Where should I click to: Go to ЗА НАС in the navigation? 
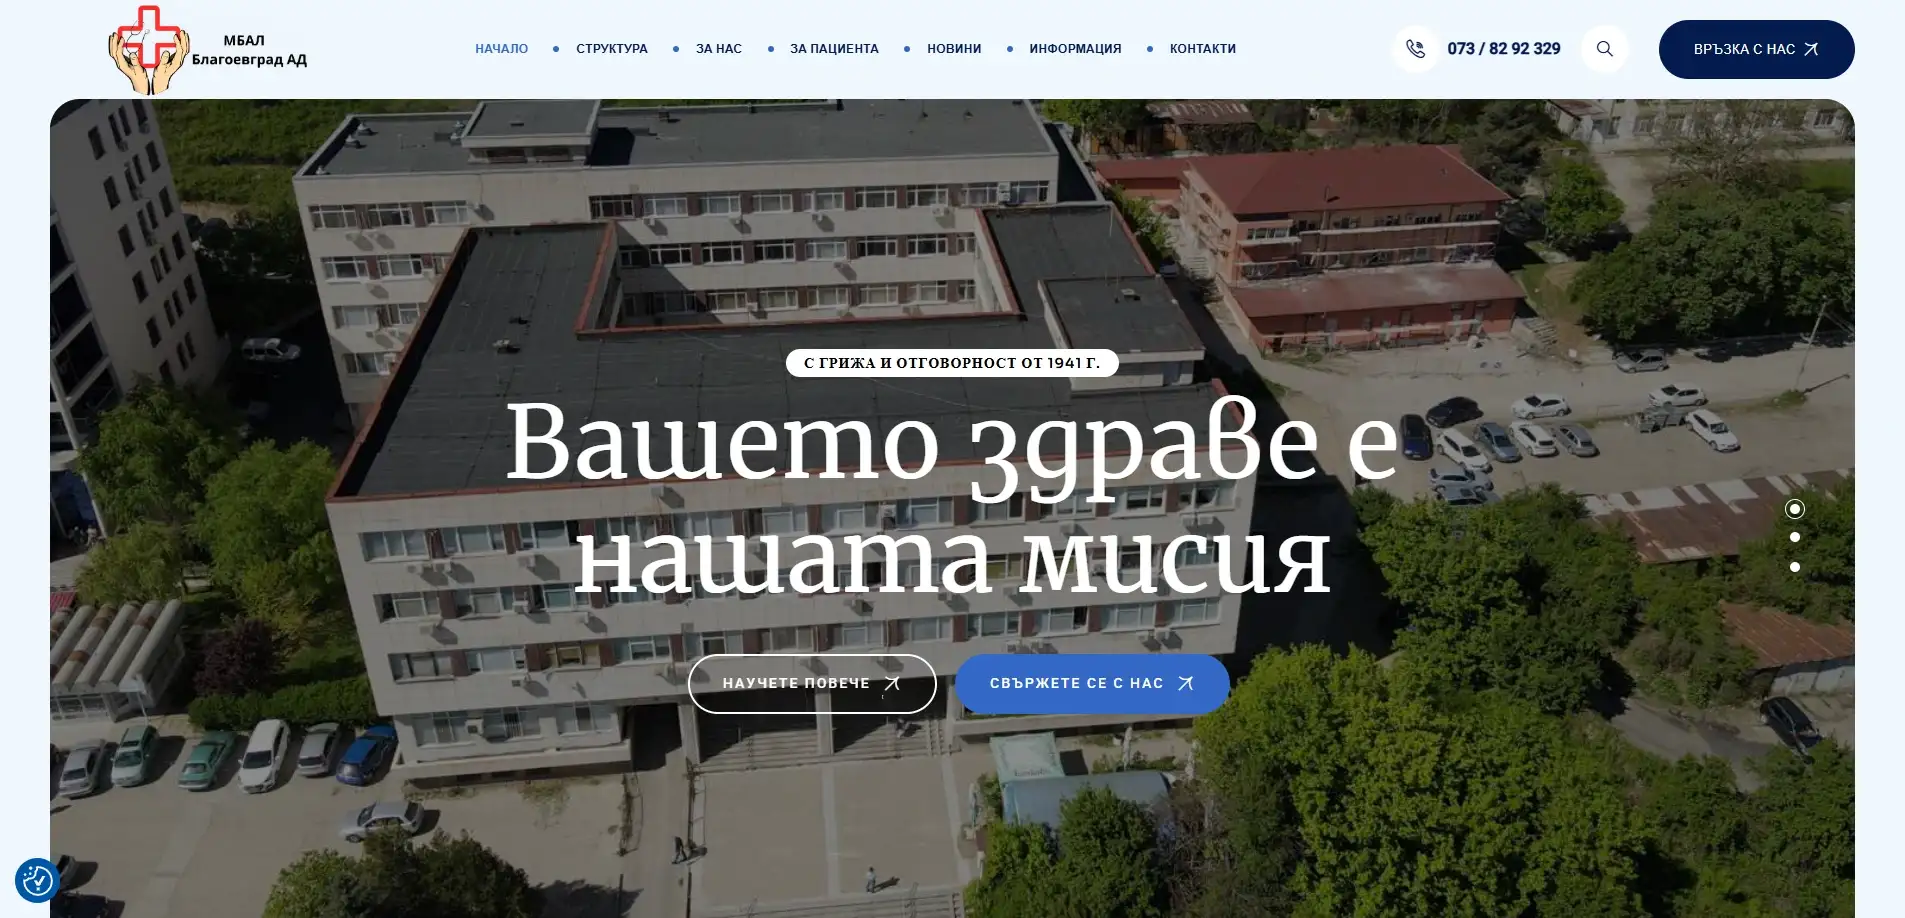(719, 49)
